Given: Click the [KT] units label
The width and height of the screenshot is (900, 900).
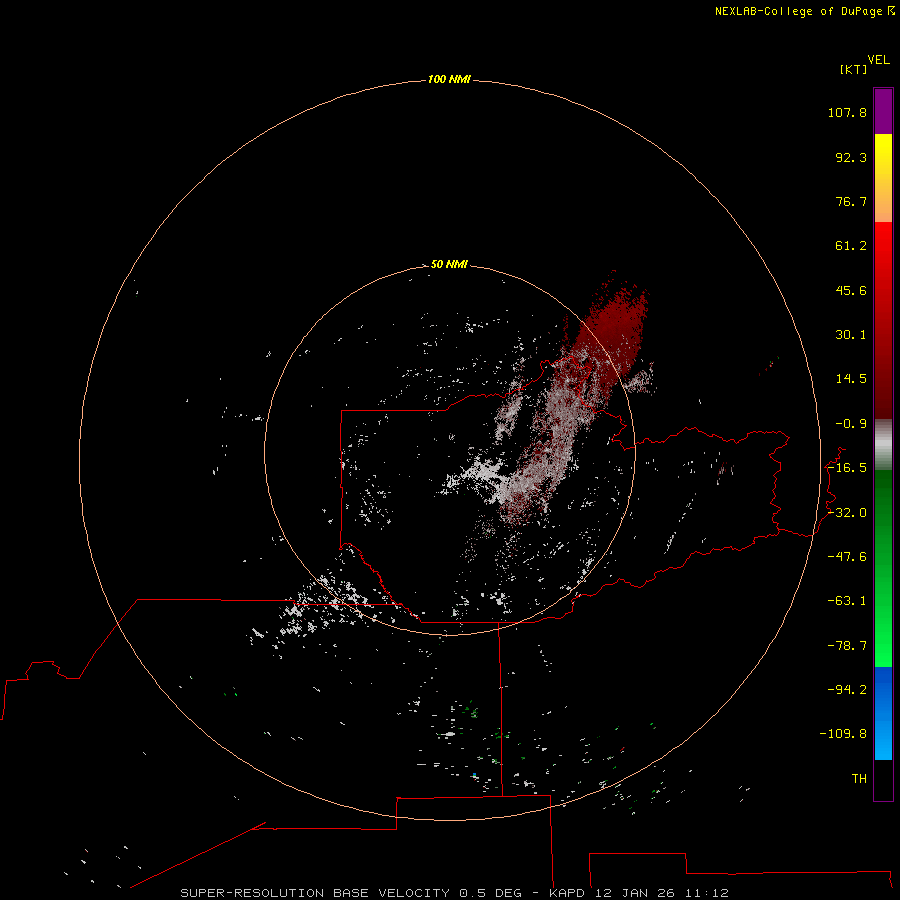Looking at the screenshot, I should 853,69.
